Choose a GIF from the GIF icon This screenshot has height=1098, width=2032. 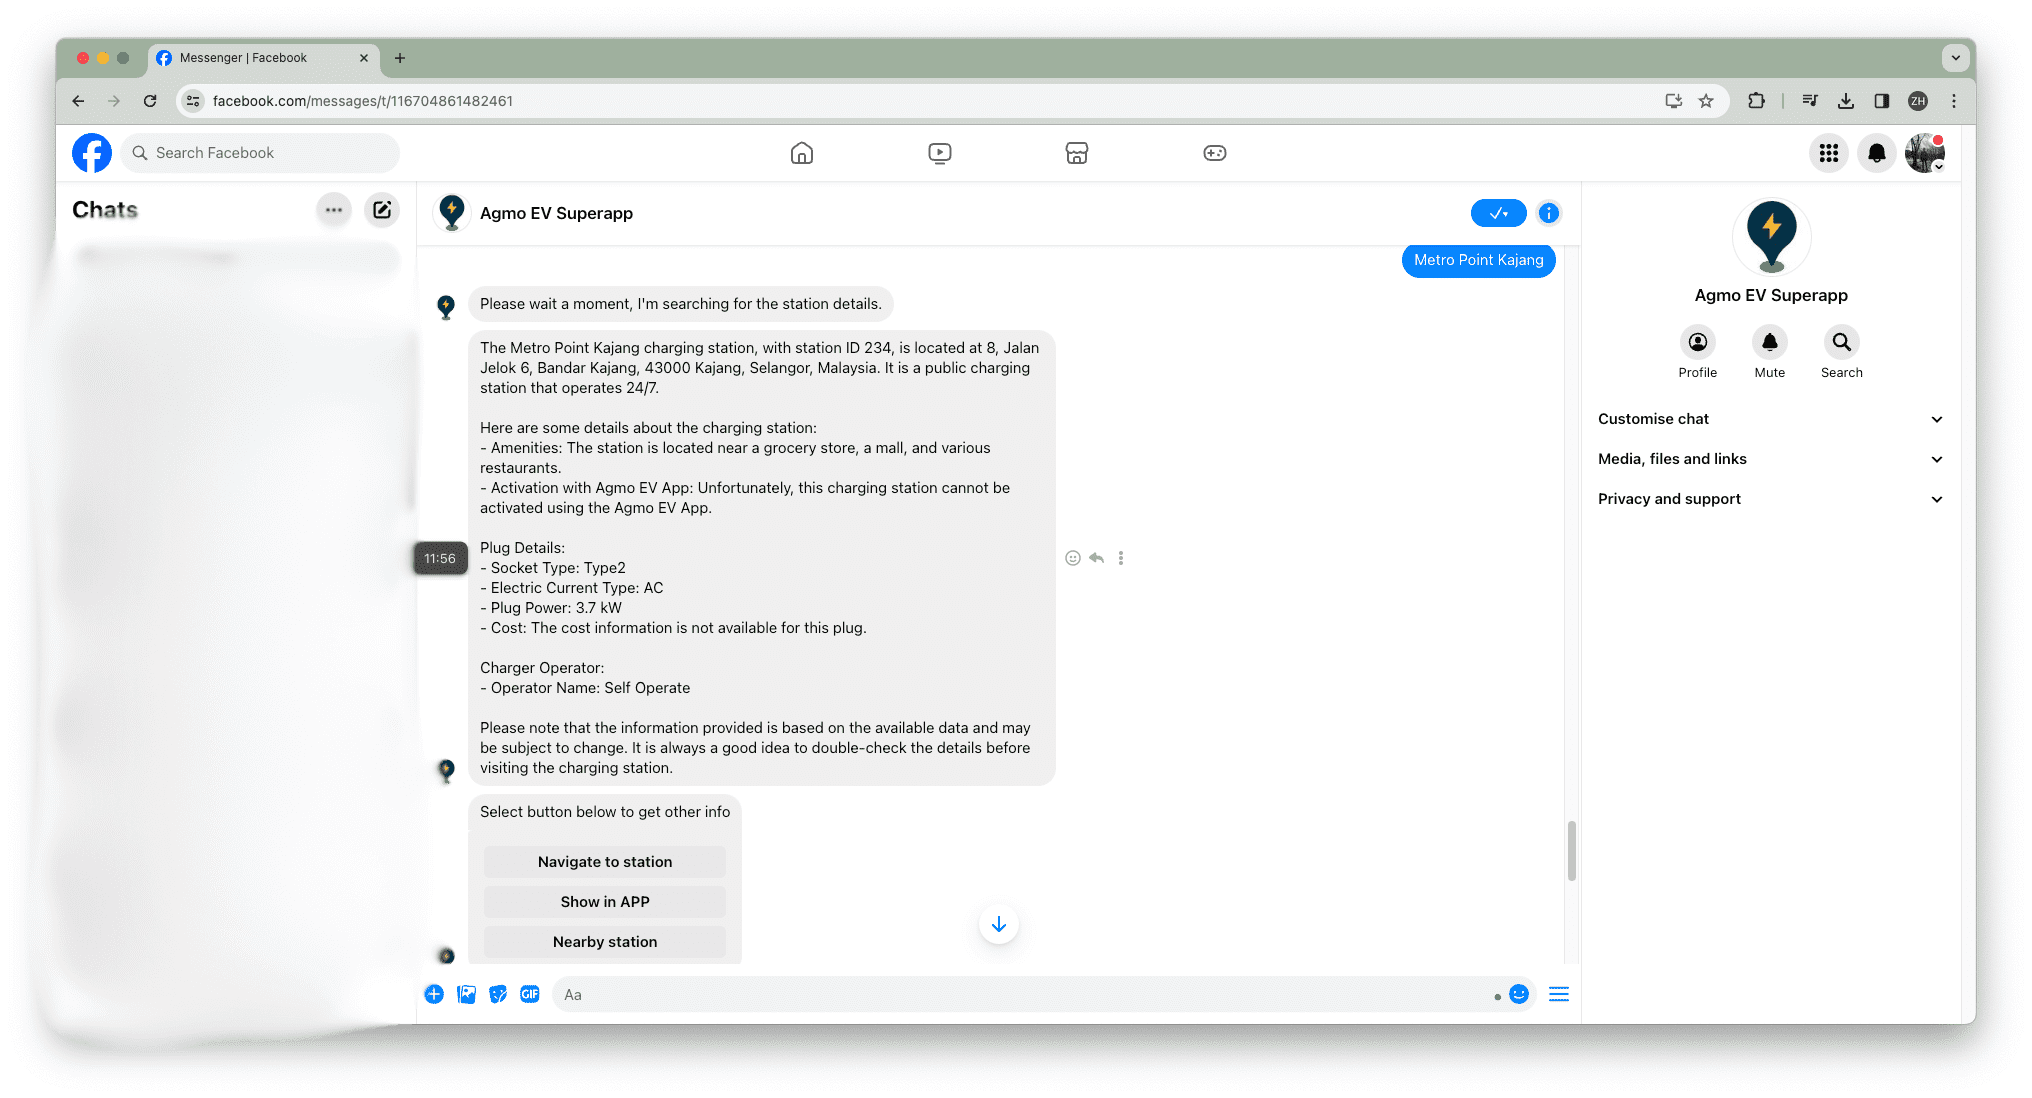click(530, 994)
